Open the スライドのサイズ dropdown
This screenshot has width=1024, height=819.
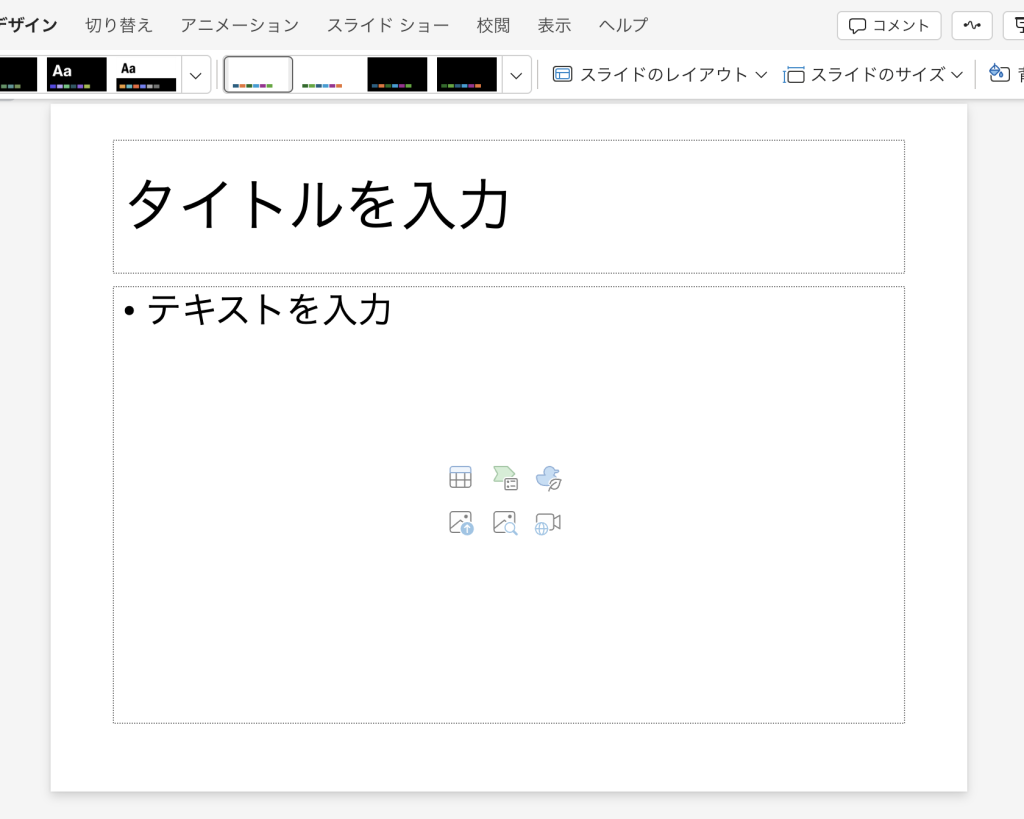874,74
